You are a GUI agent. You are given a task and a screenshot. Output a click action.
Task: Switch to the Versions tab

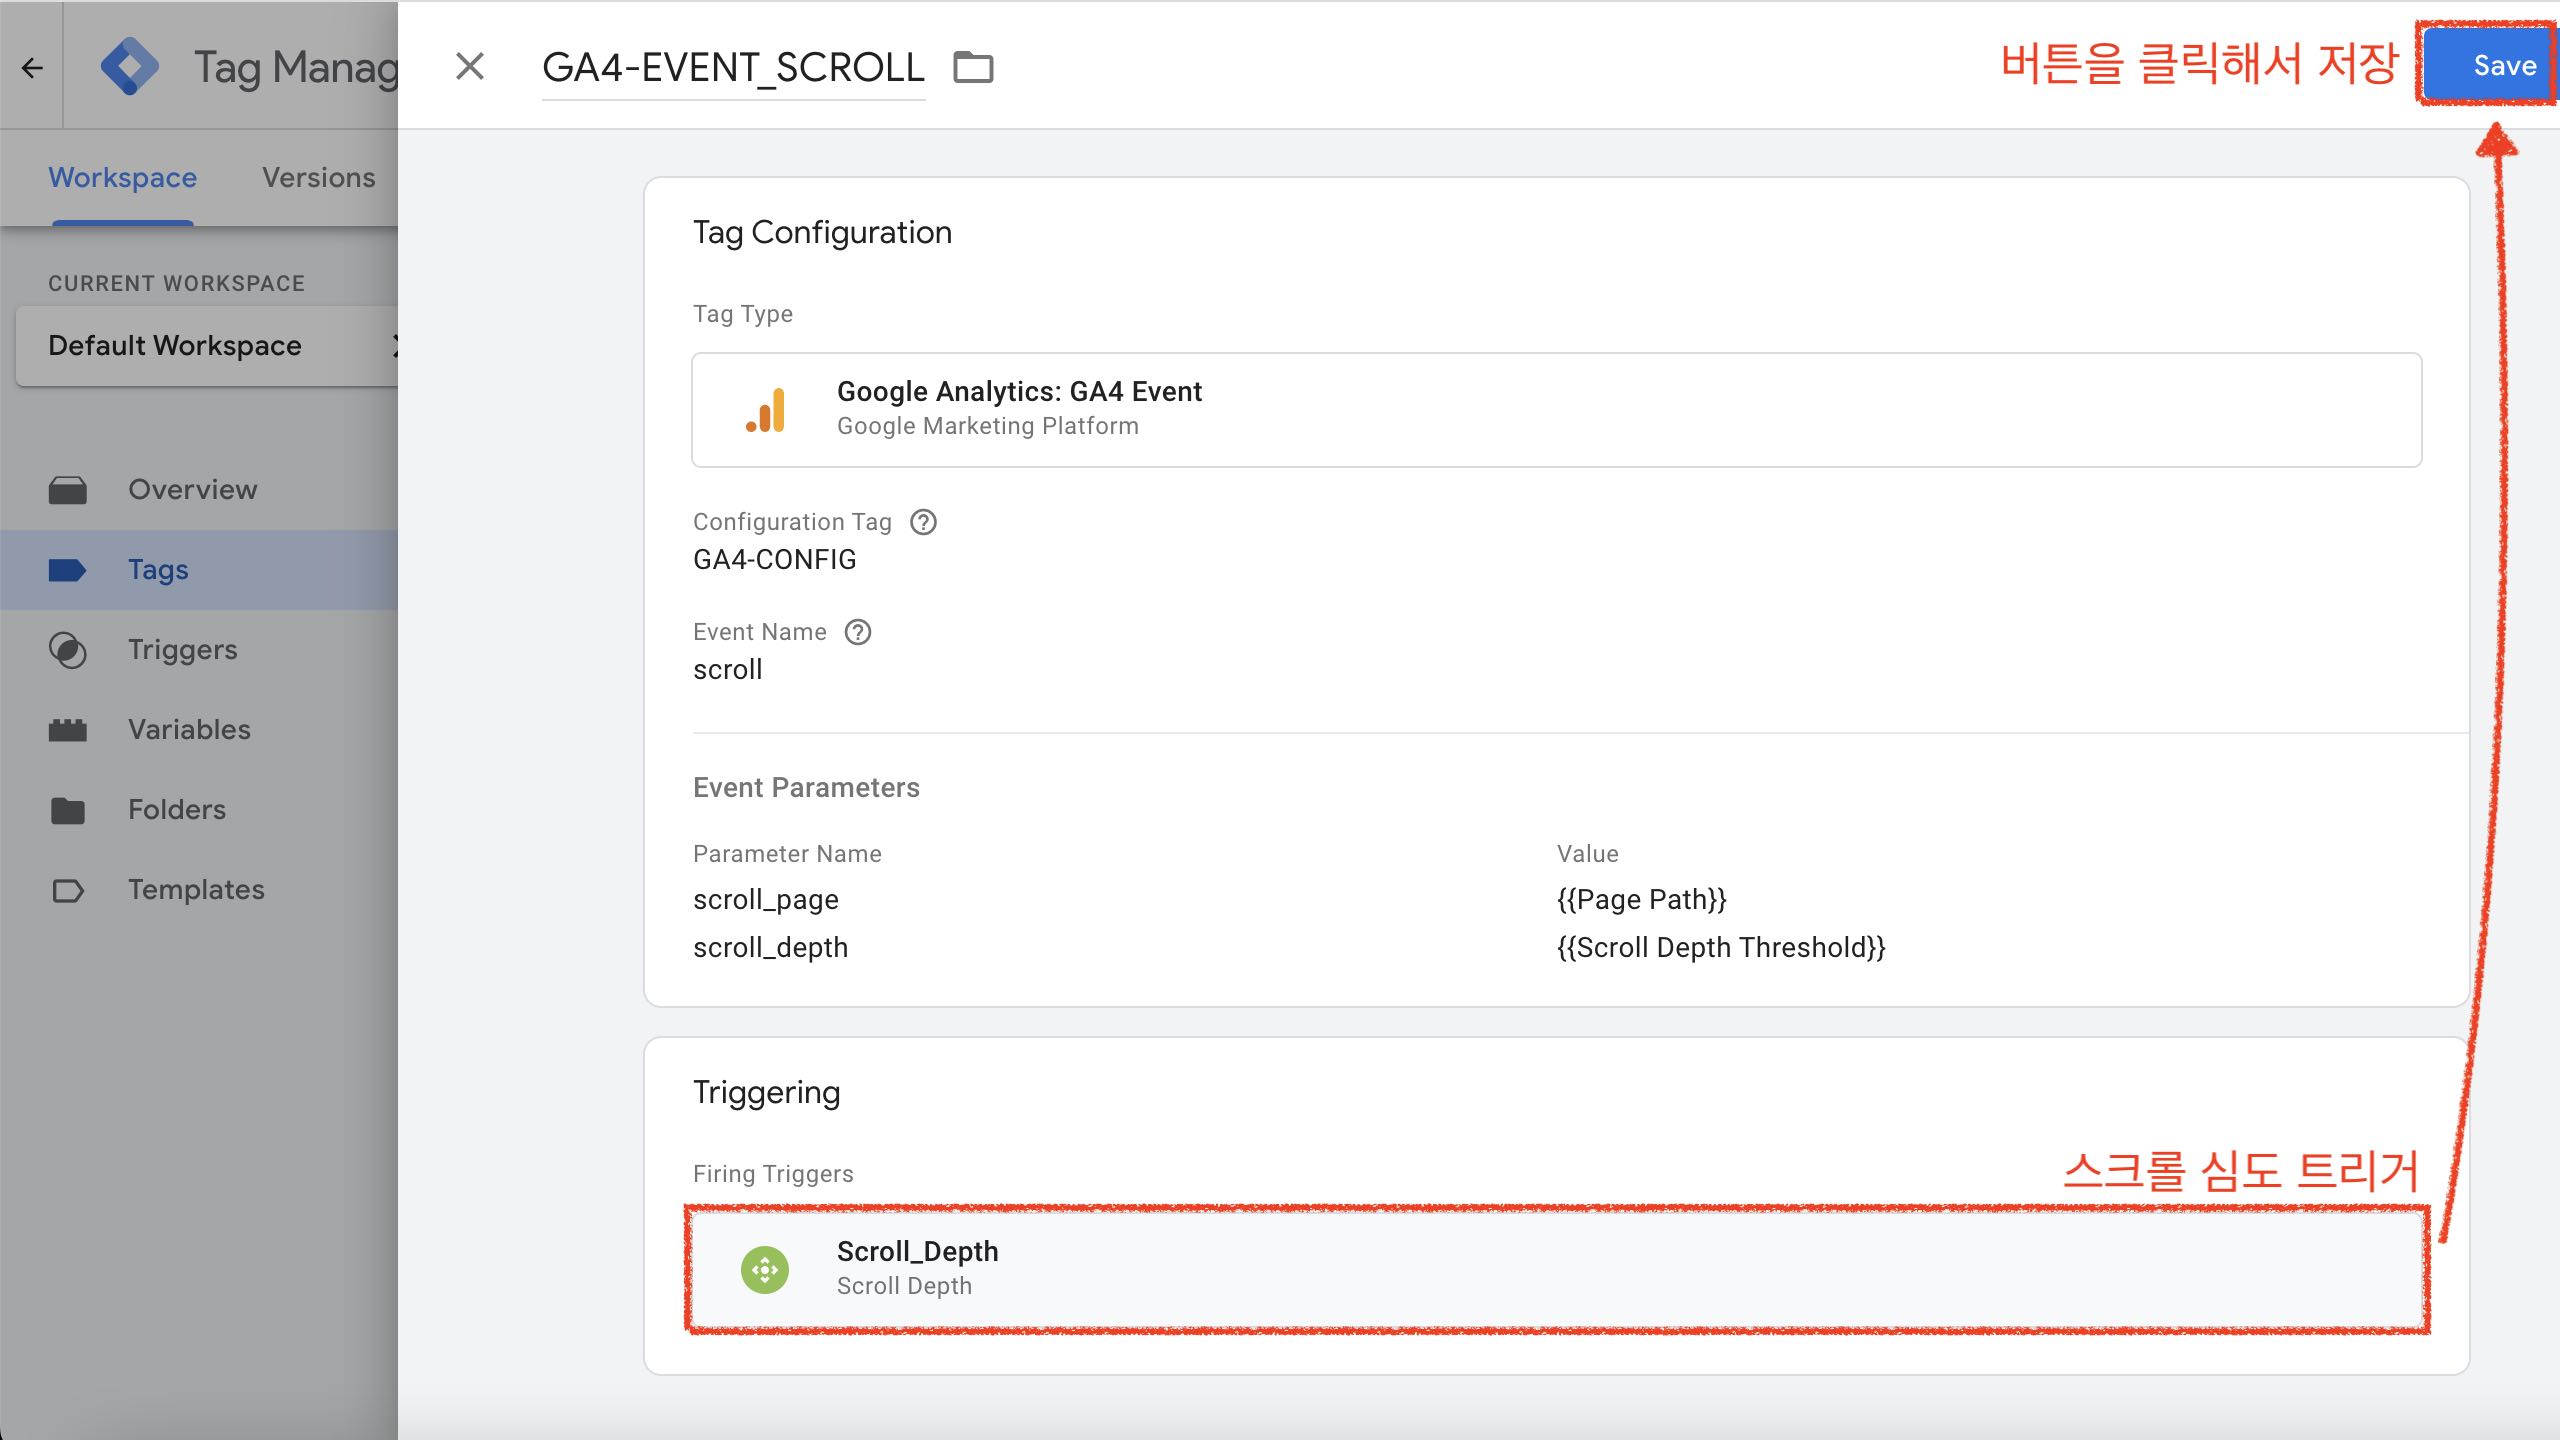319,177
